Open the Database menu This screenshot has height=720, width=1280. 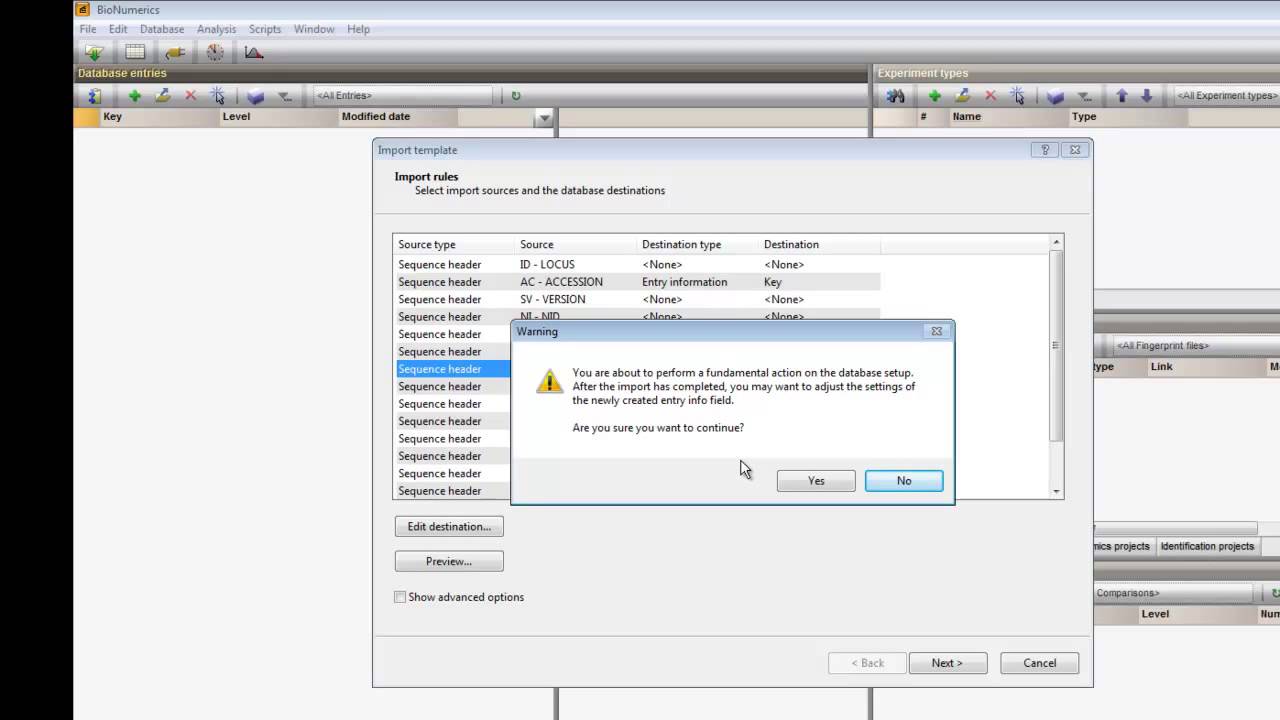[162, 29]
